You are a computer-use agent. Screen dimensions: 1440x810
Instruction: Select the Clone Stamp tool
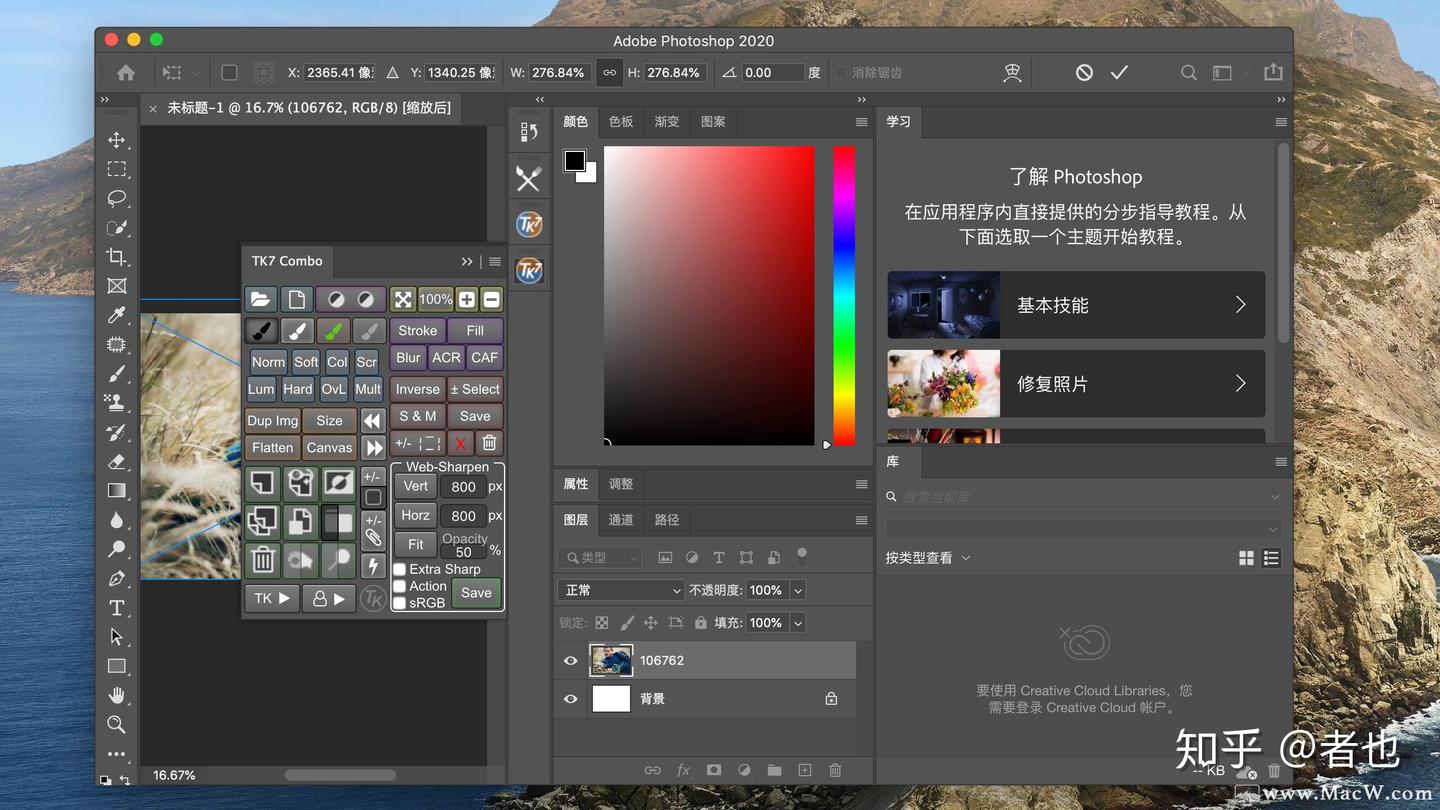[x=117, y=403]
